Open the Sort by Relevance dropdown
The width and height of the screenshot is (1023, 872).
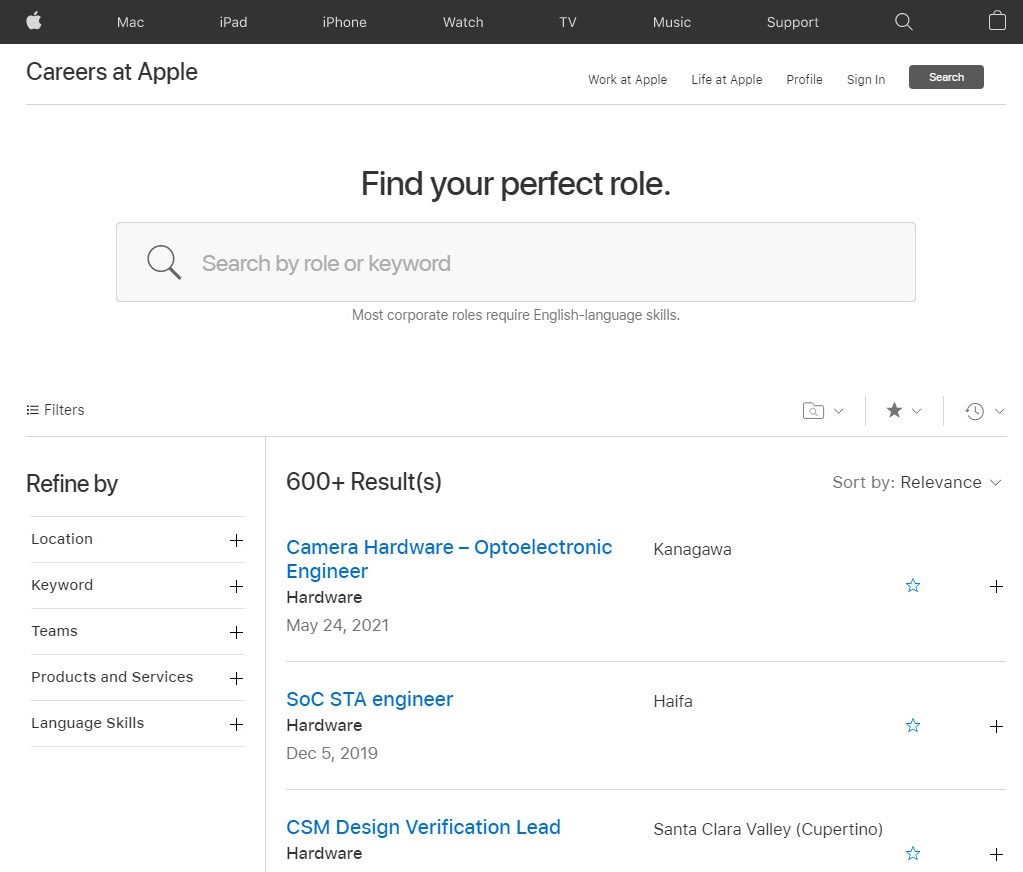[x=916, y=482]
